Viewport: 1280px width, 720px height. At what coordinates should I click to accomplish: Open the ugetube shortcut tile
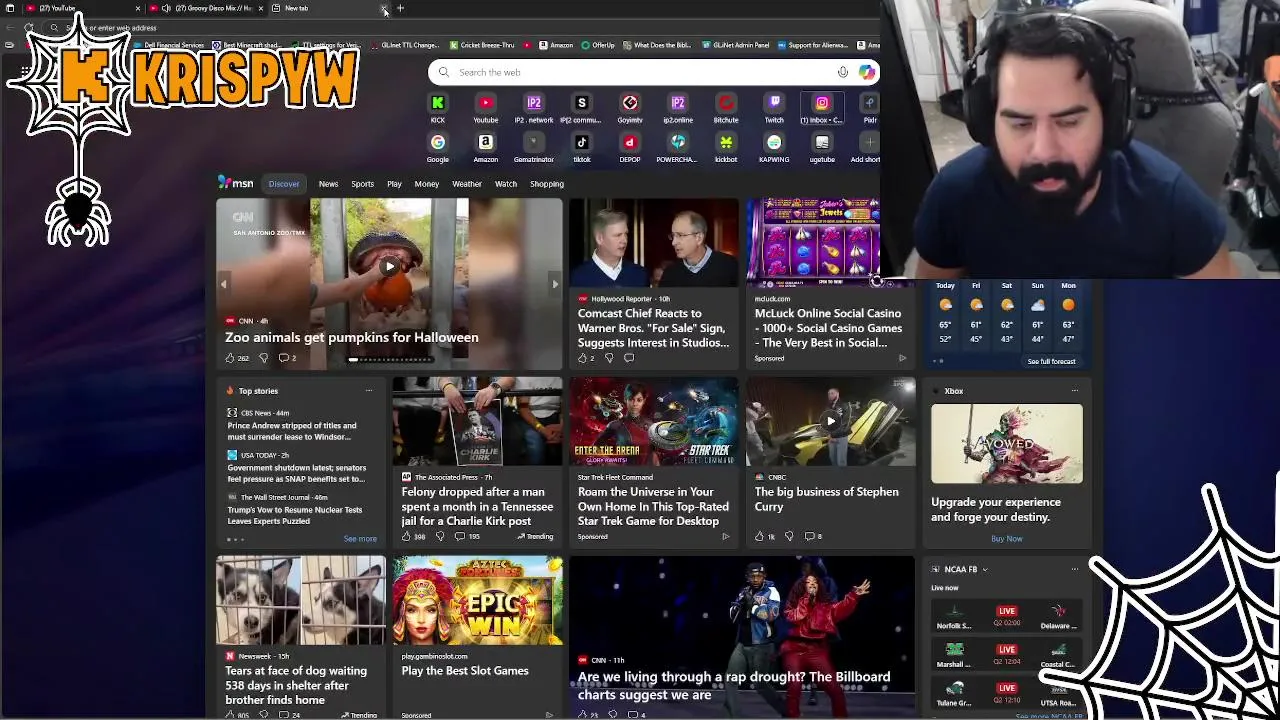point(822,148)
